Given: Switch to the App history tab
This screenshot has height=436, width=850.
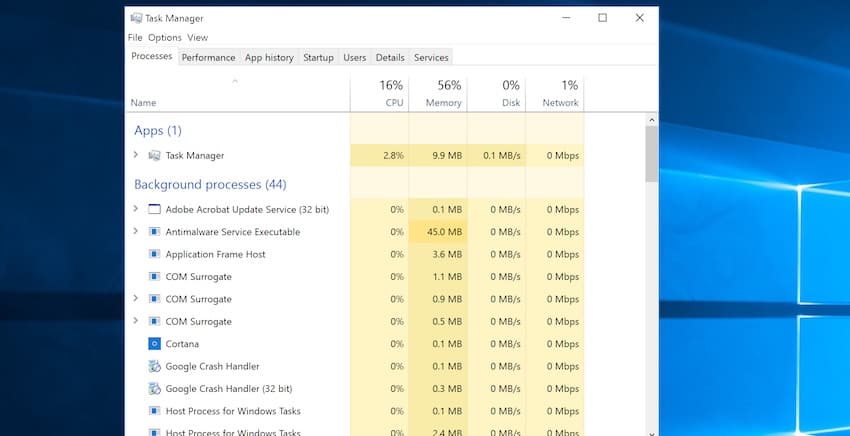Looking at the screenshot, I should pyautogui.click(x=269, y=57).
